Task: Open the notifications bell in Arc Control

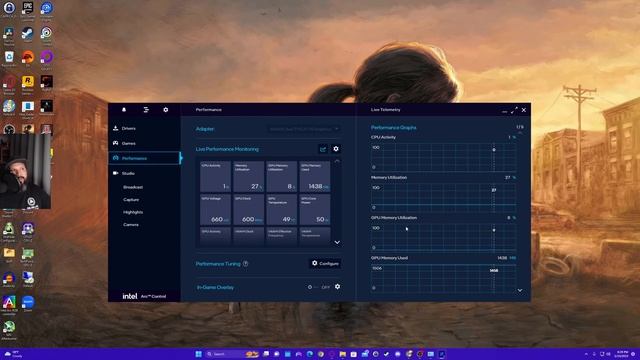Action: (x=124, y=110)
